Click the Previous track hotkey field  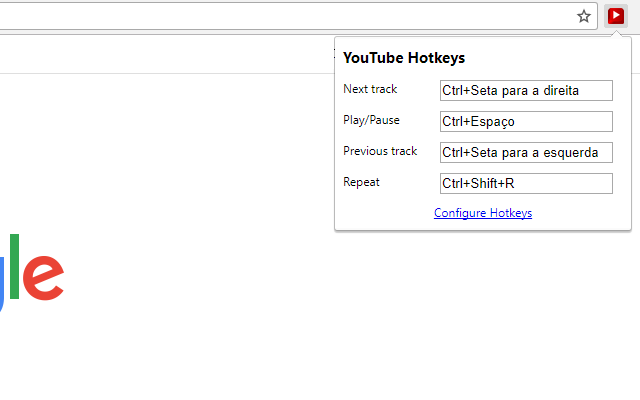(526, 152)
